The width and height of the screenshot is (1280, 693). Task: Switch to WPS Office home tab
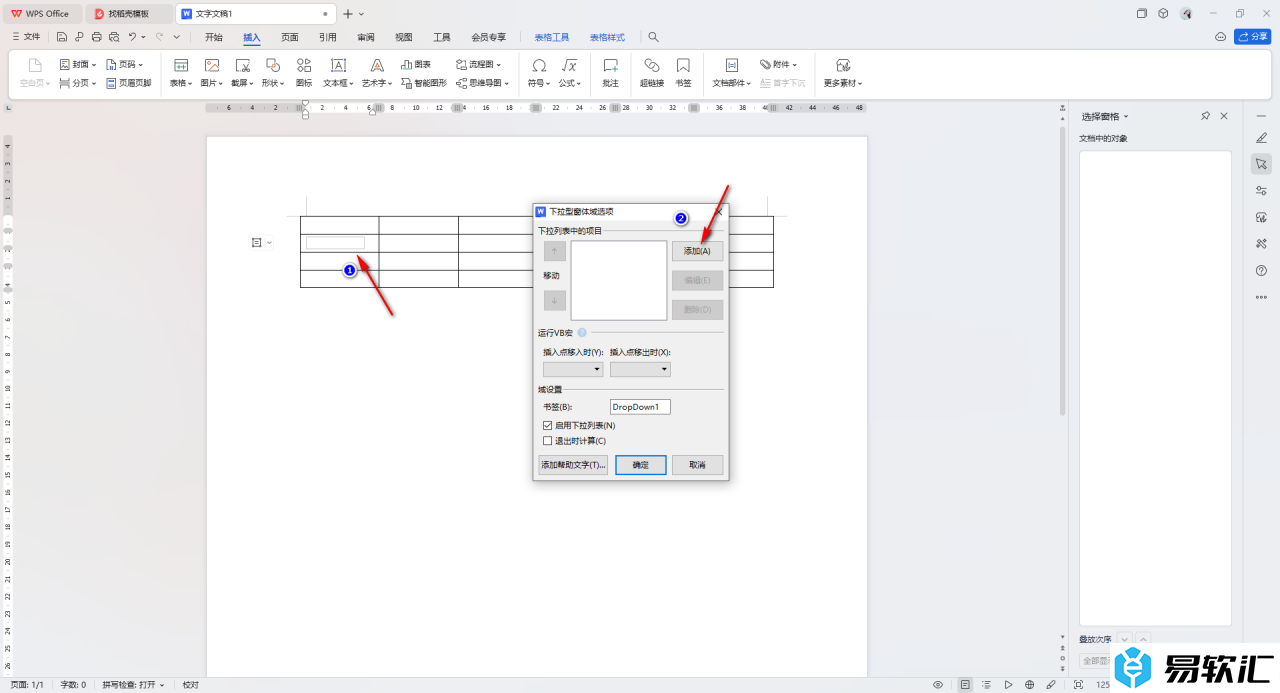click(x=40, y=14)
